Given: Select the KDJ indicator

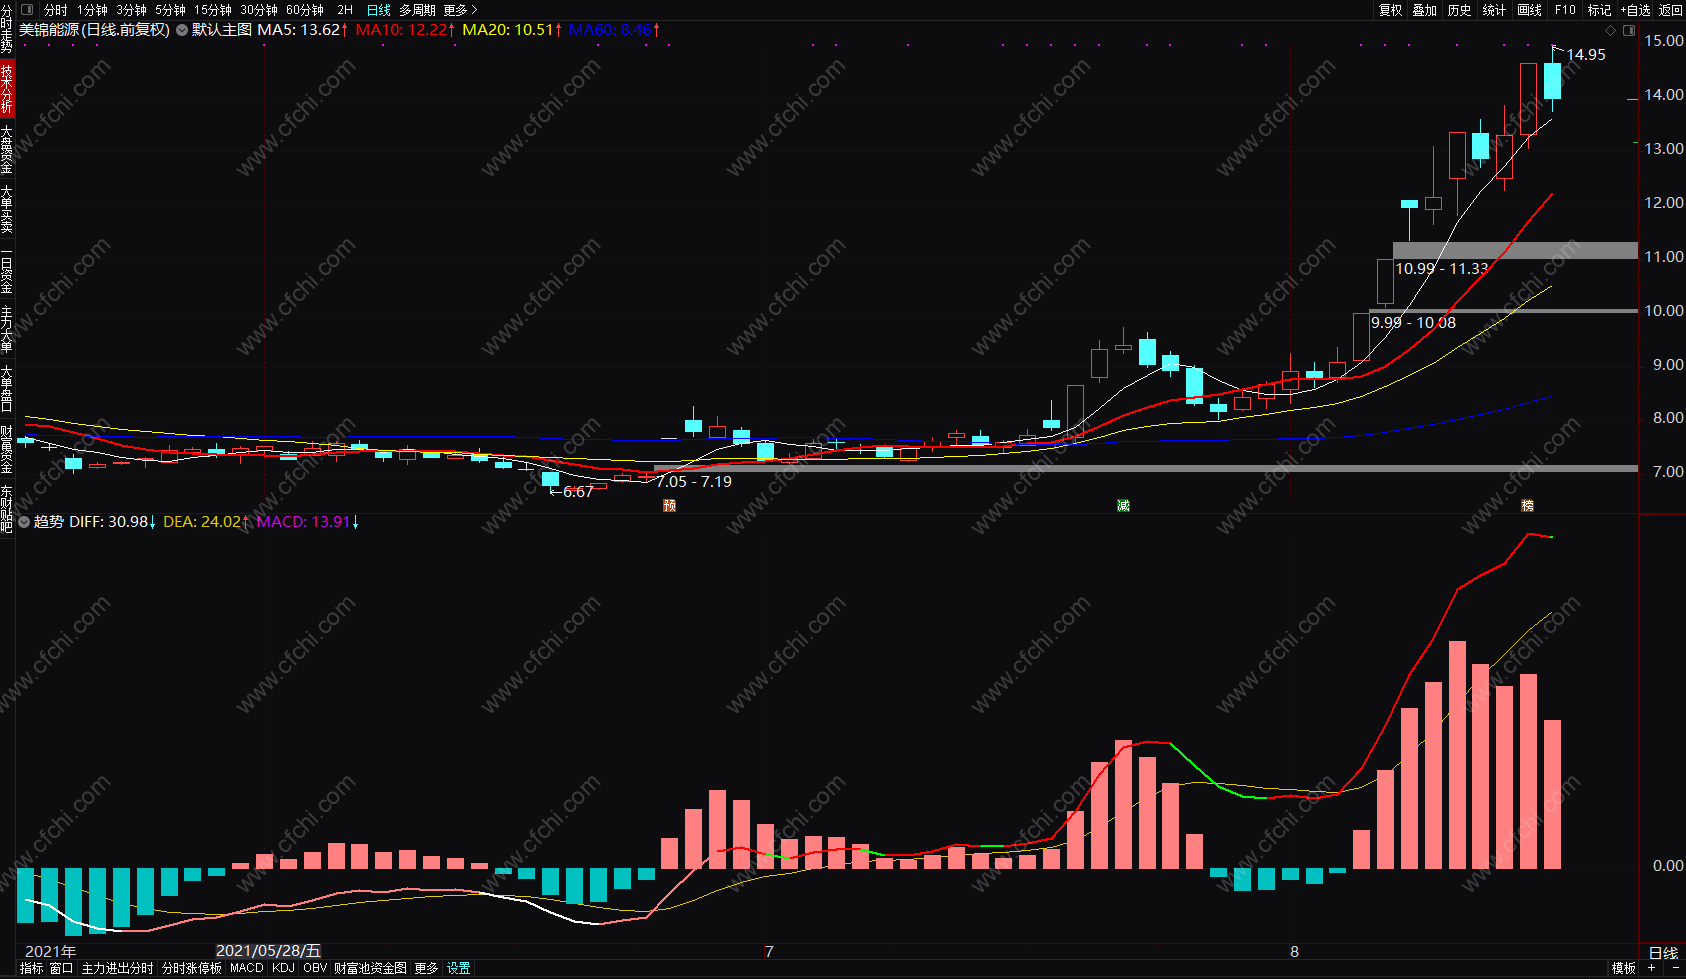Looking at the screenshot, I should tap(284, 968).
